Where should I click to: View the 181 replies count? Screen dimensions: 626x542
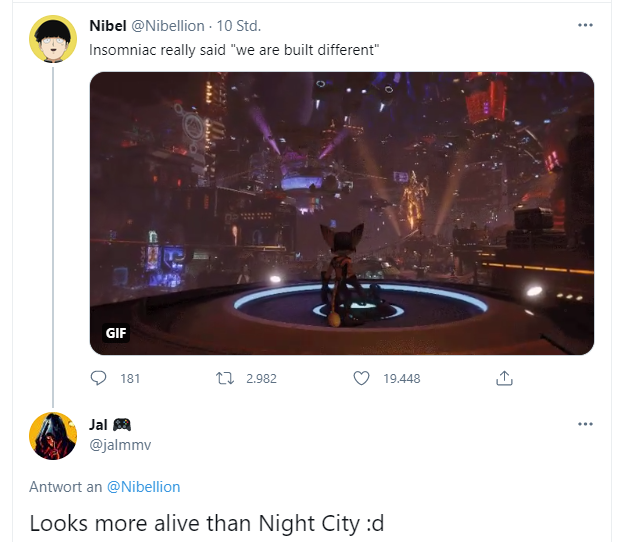[x=130, y=378]
